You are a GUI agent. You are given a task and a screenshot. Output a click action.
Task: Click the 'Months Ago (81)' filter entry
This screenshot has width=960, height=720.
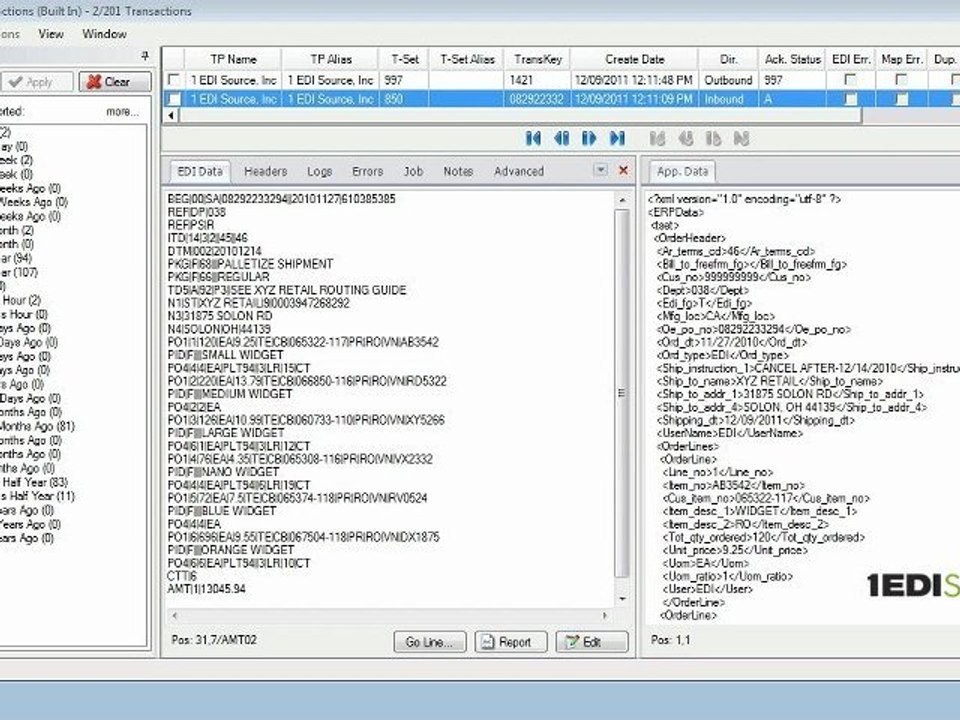click(x=37, y=426)
